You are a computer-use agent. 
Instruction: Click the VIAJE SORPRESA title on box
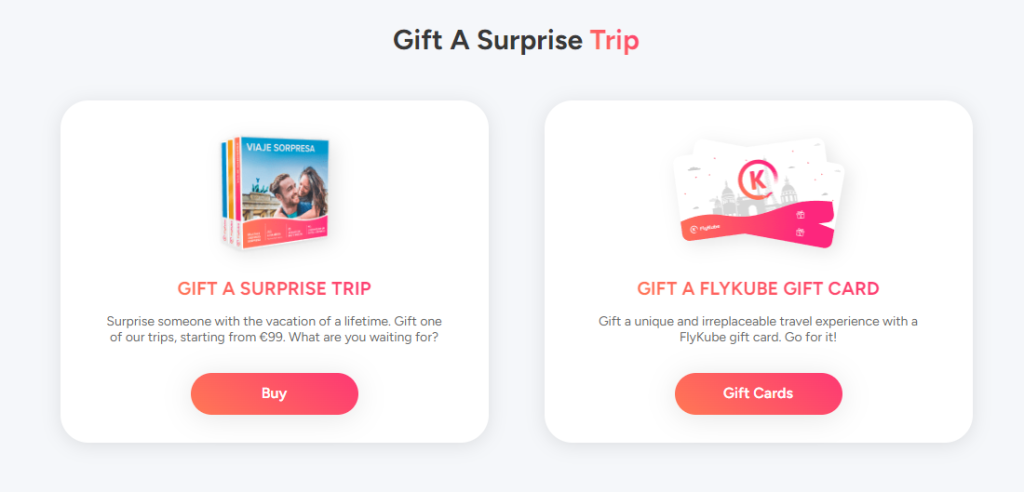coord(280,148)
